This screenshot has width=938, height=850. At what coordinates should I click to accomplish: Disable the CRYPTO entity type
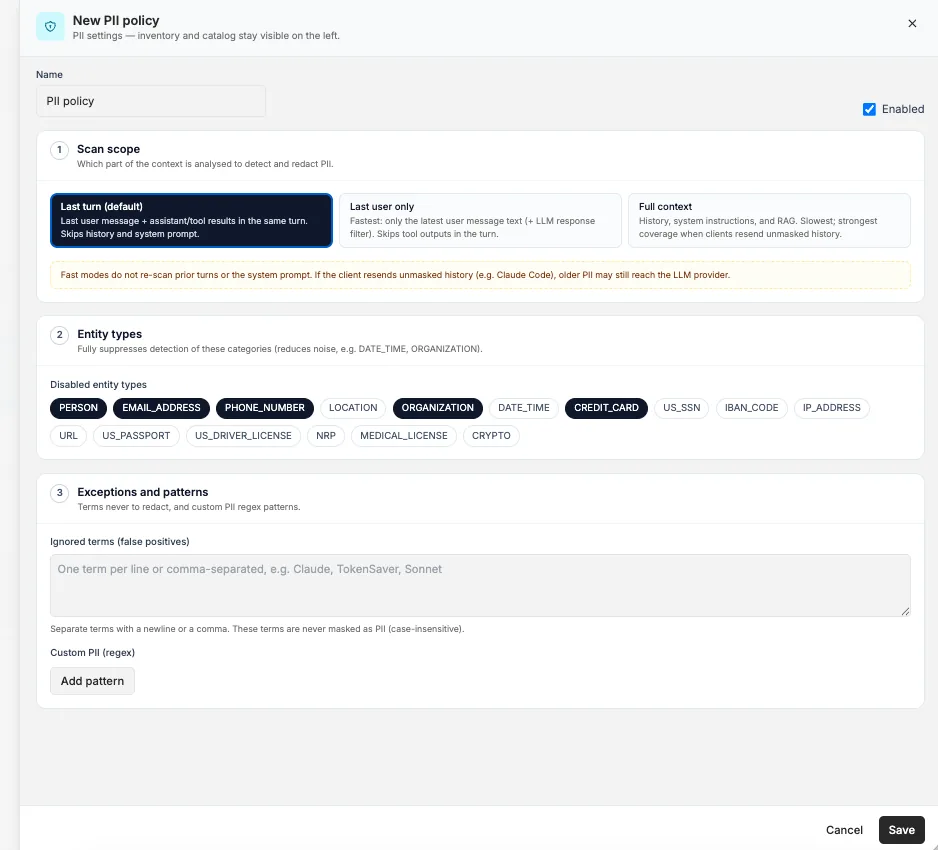coord(491,436)
